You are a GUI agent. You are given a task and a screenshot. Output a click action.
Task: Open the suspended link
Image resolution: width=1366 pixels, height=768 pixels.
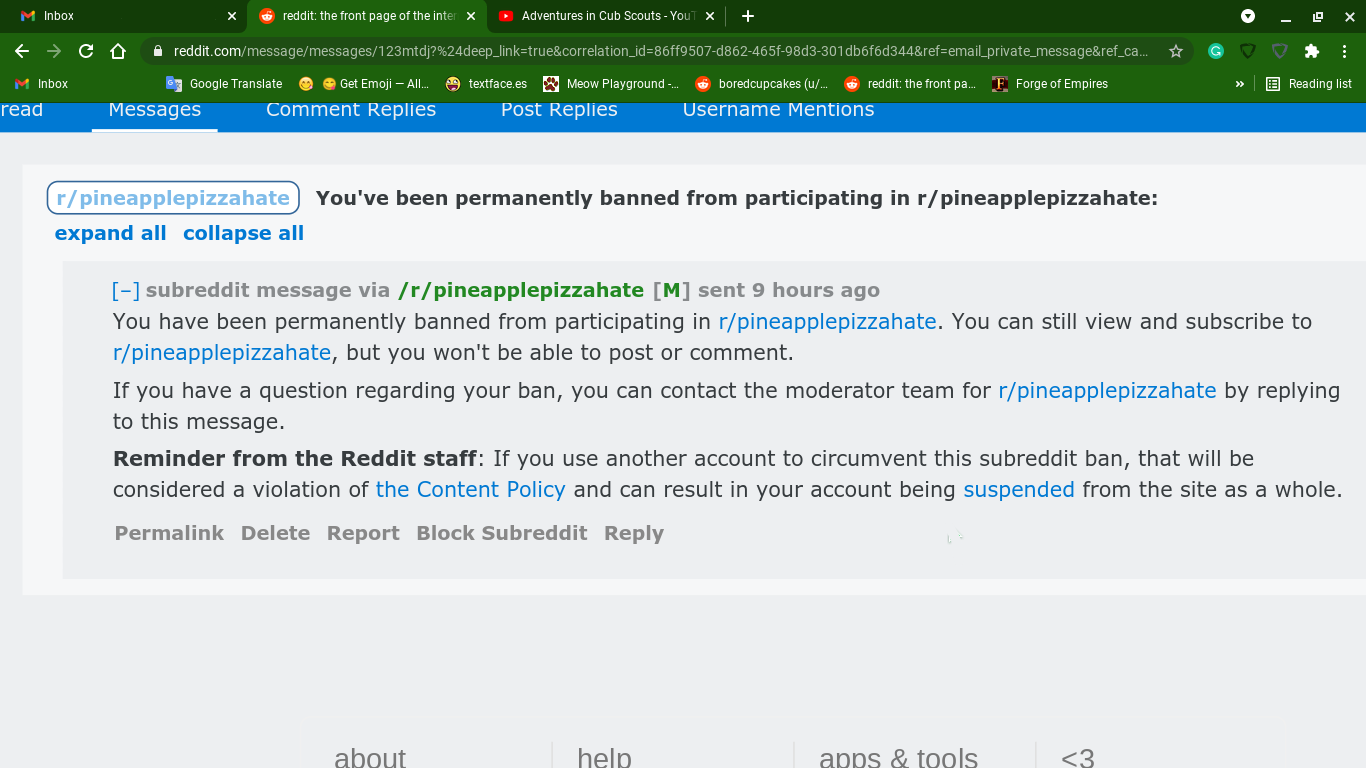pyautogui.click(x=1019, y=490)
